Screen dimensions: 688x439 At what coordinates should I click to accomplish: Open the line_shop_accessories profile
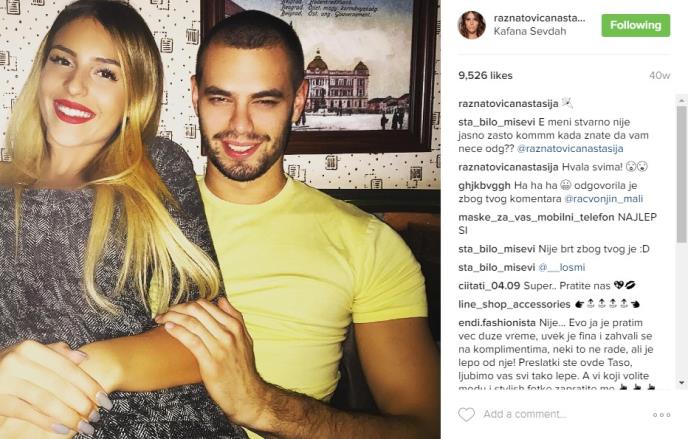point(514,304)
